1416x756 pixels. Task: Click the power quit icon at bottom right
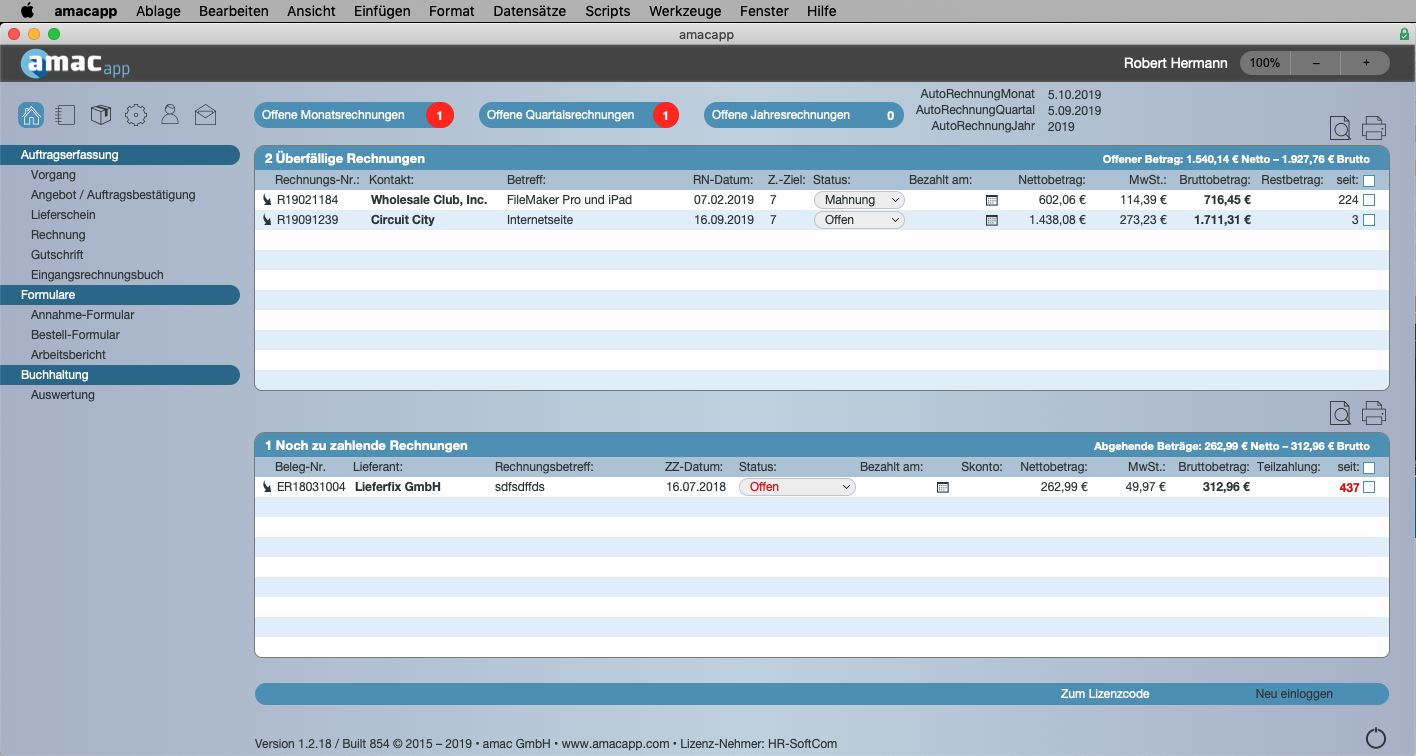coord(1376,739)
